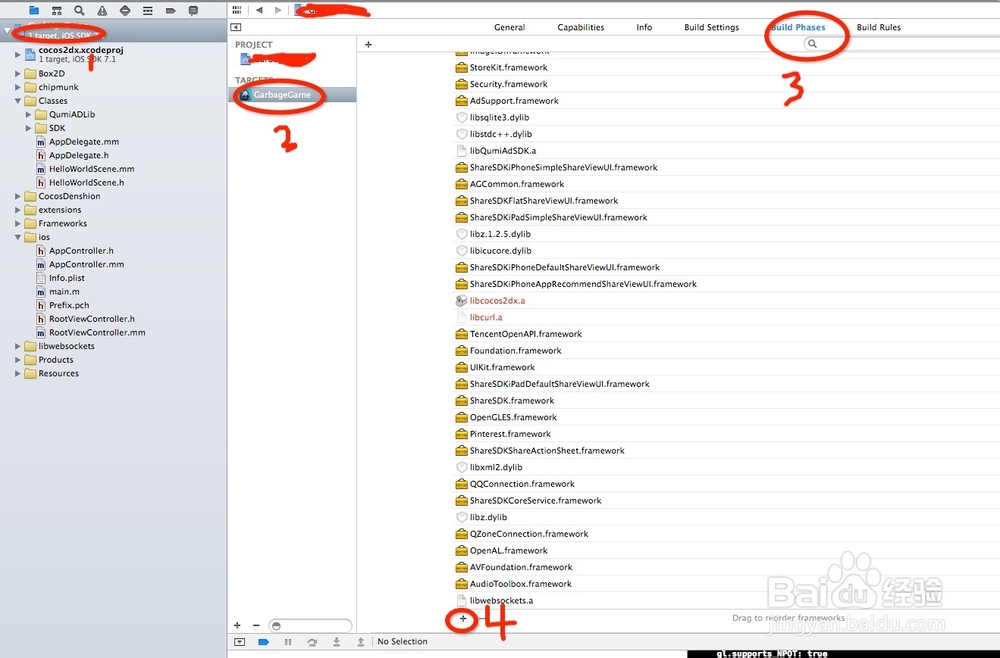Select libxml2.dylib row
This screenshot has width=1000, height=658.
coord(726,467)
